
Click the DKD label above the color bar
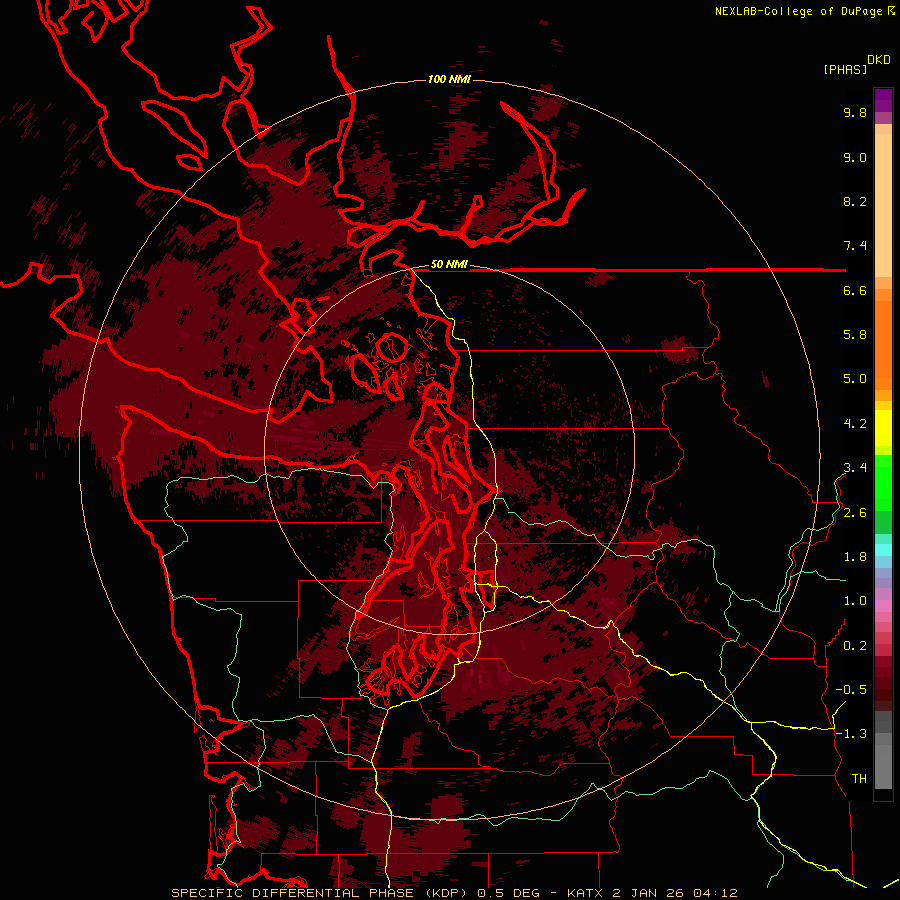click(879, 60)
